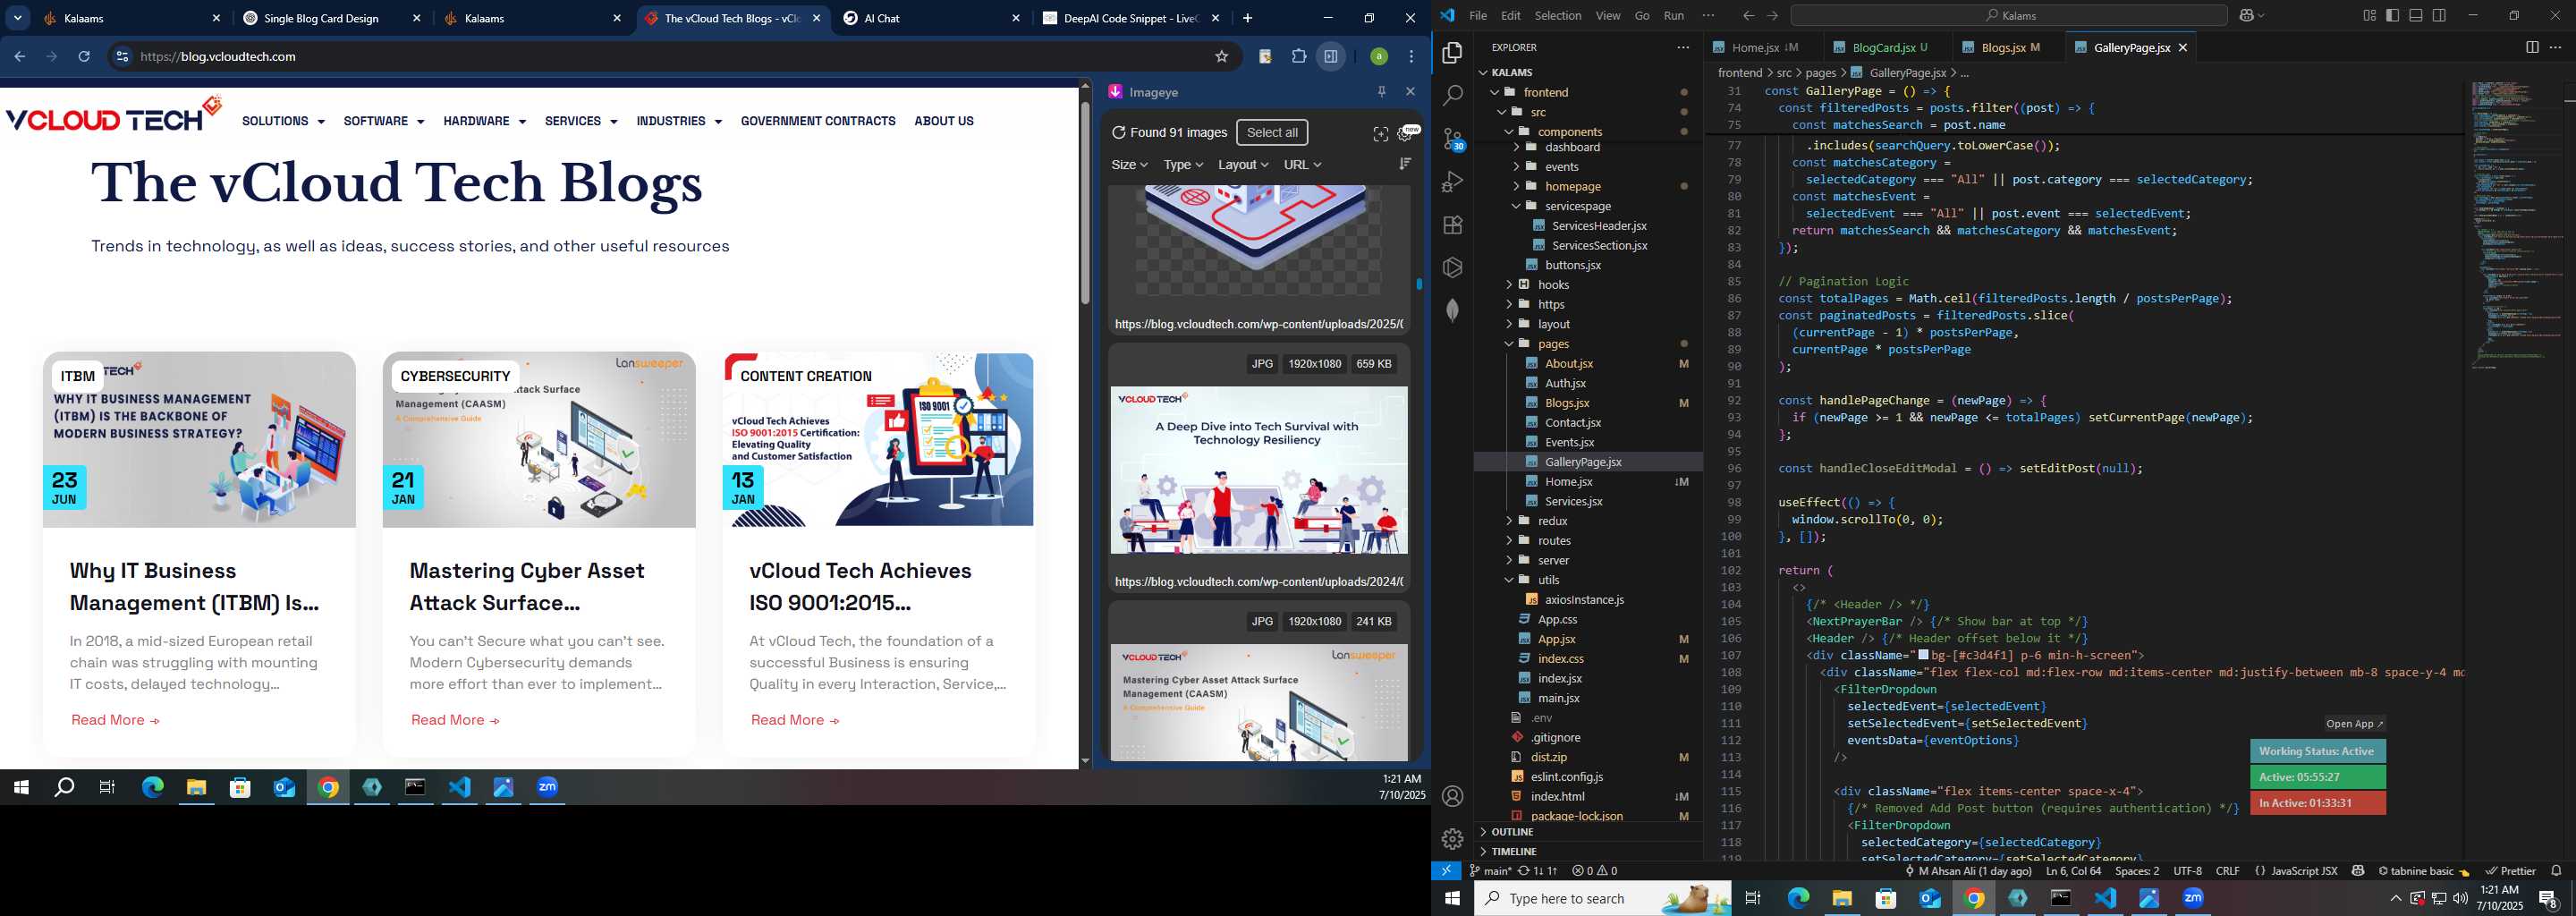The width and height of the screenshot is (2576, 916).
Task: Open the Imageye URL filter dropdown
Action: pos(1302,164)
